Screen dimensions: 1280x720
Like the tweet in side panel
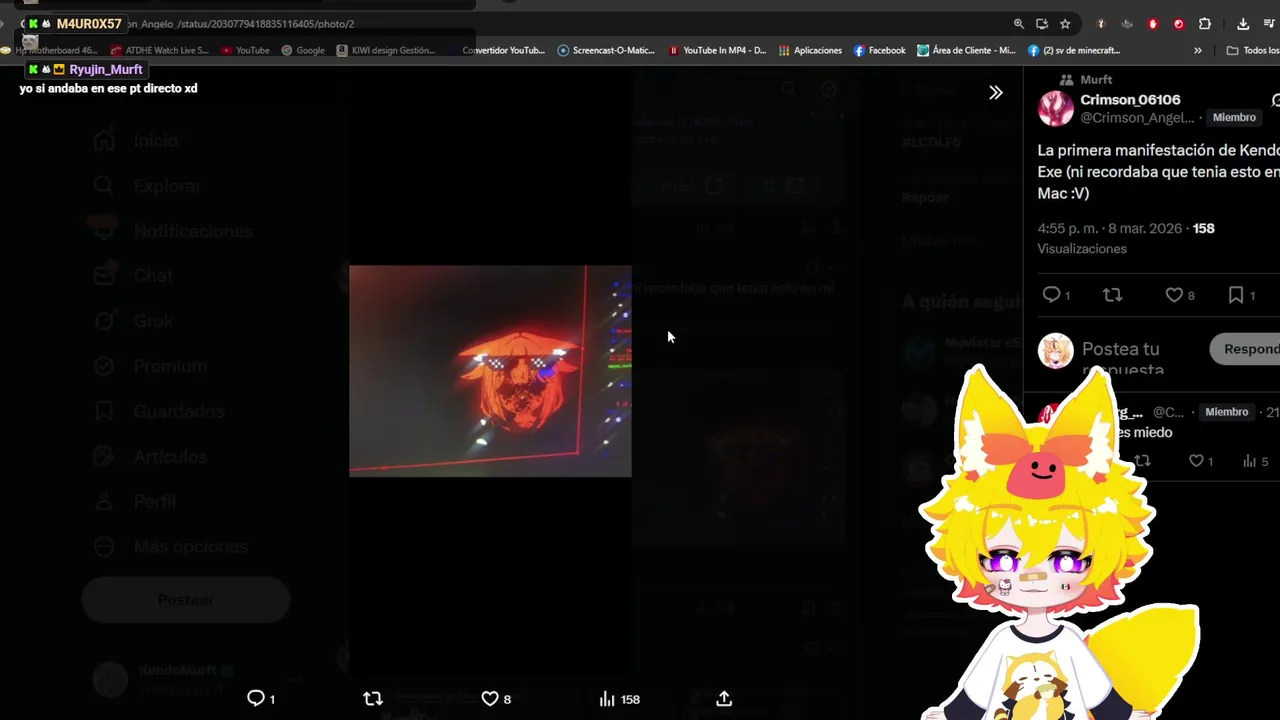pos(1174,294)
